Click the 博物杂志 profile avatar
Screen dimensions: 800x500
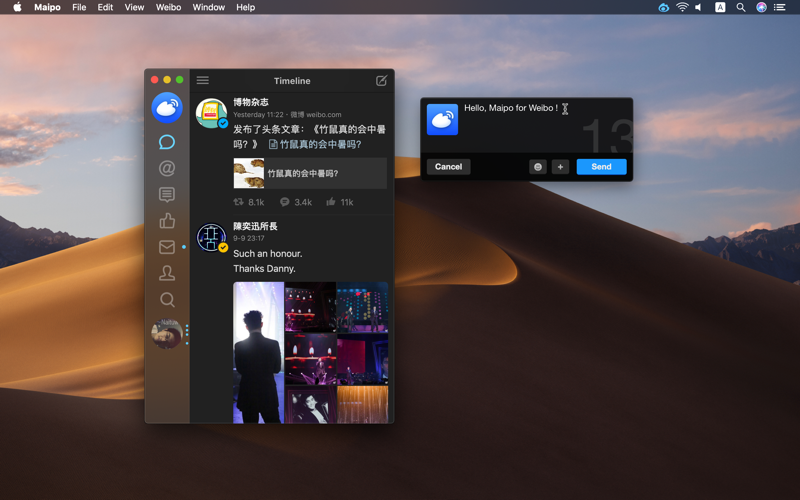click(212, 113)
